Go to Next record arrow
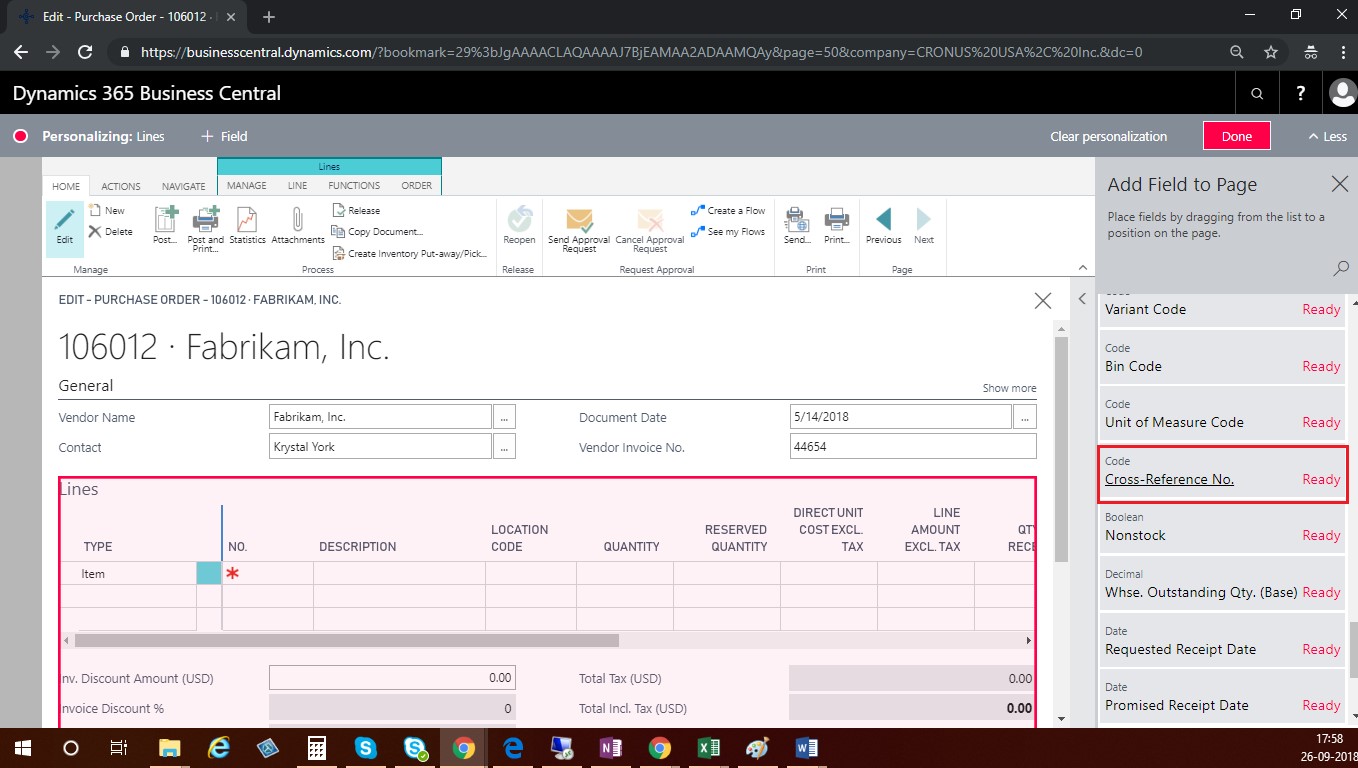The width and height of the screenshot is (1358, 768). click(x=924, y=226)
